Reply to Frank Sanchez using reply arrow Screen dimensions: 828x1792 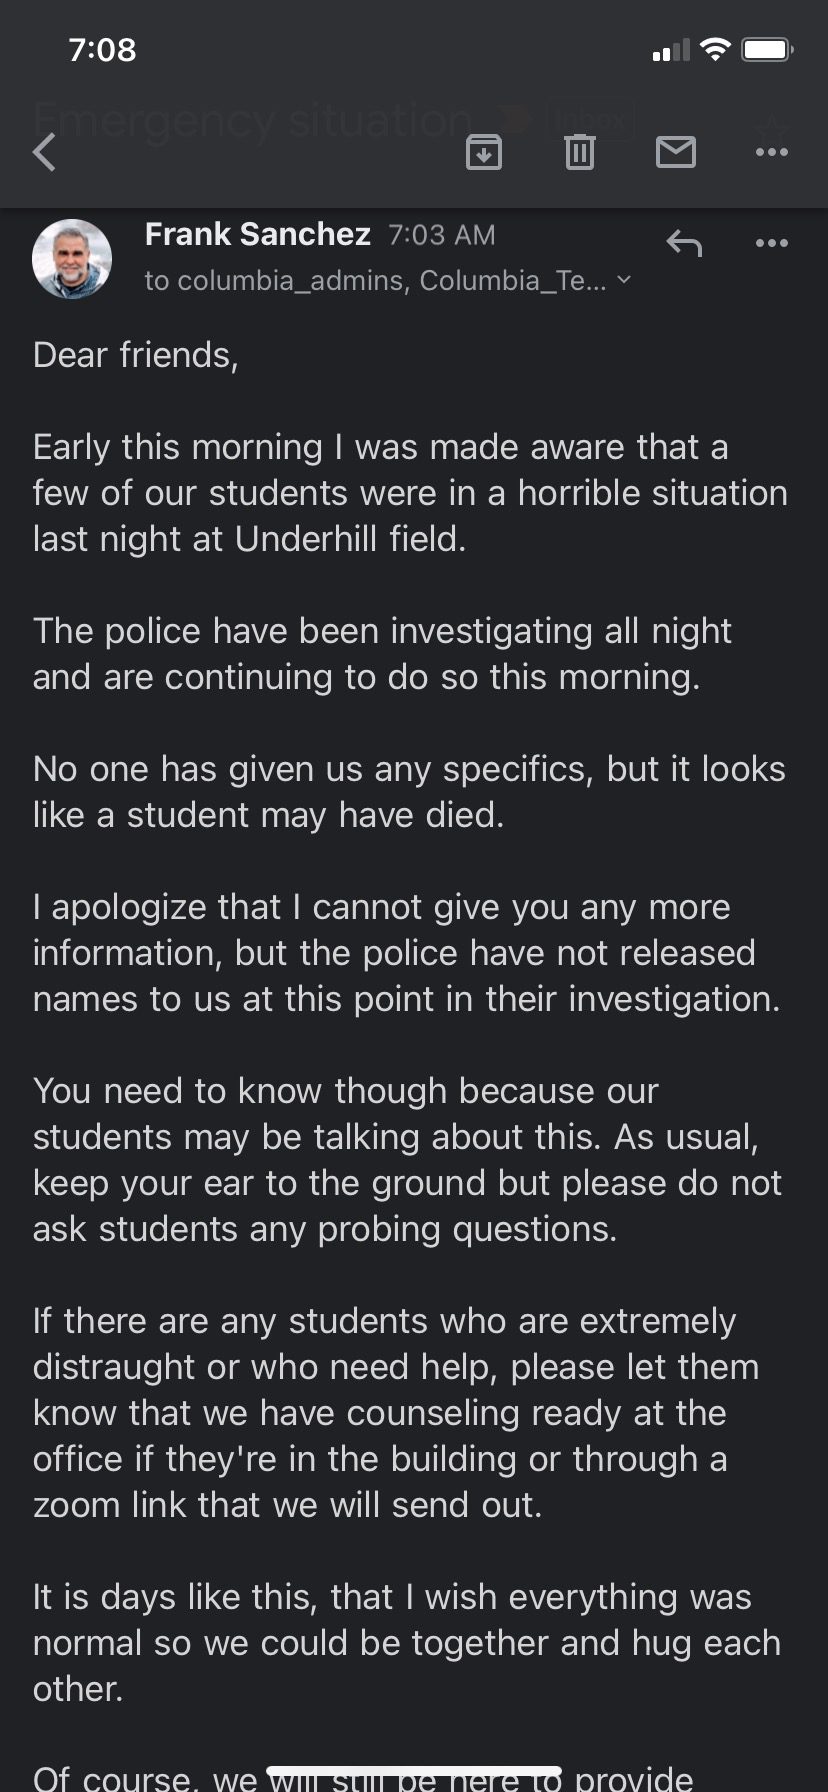pos(684,243)
